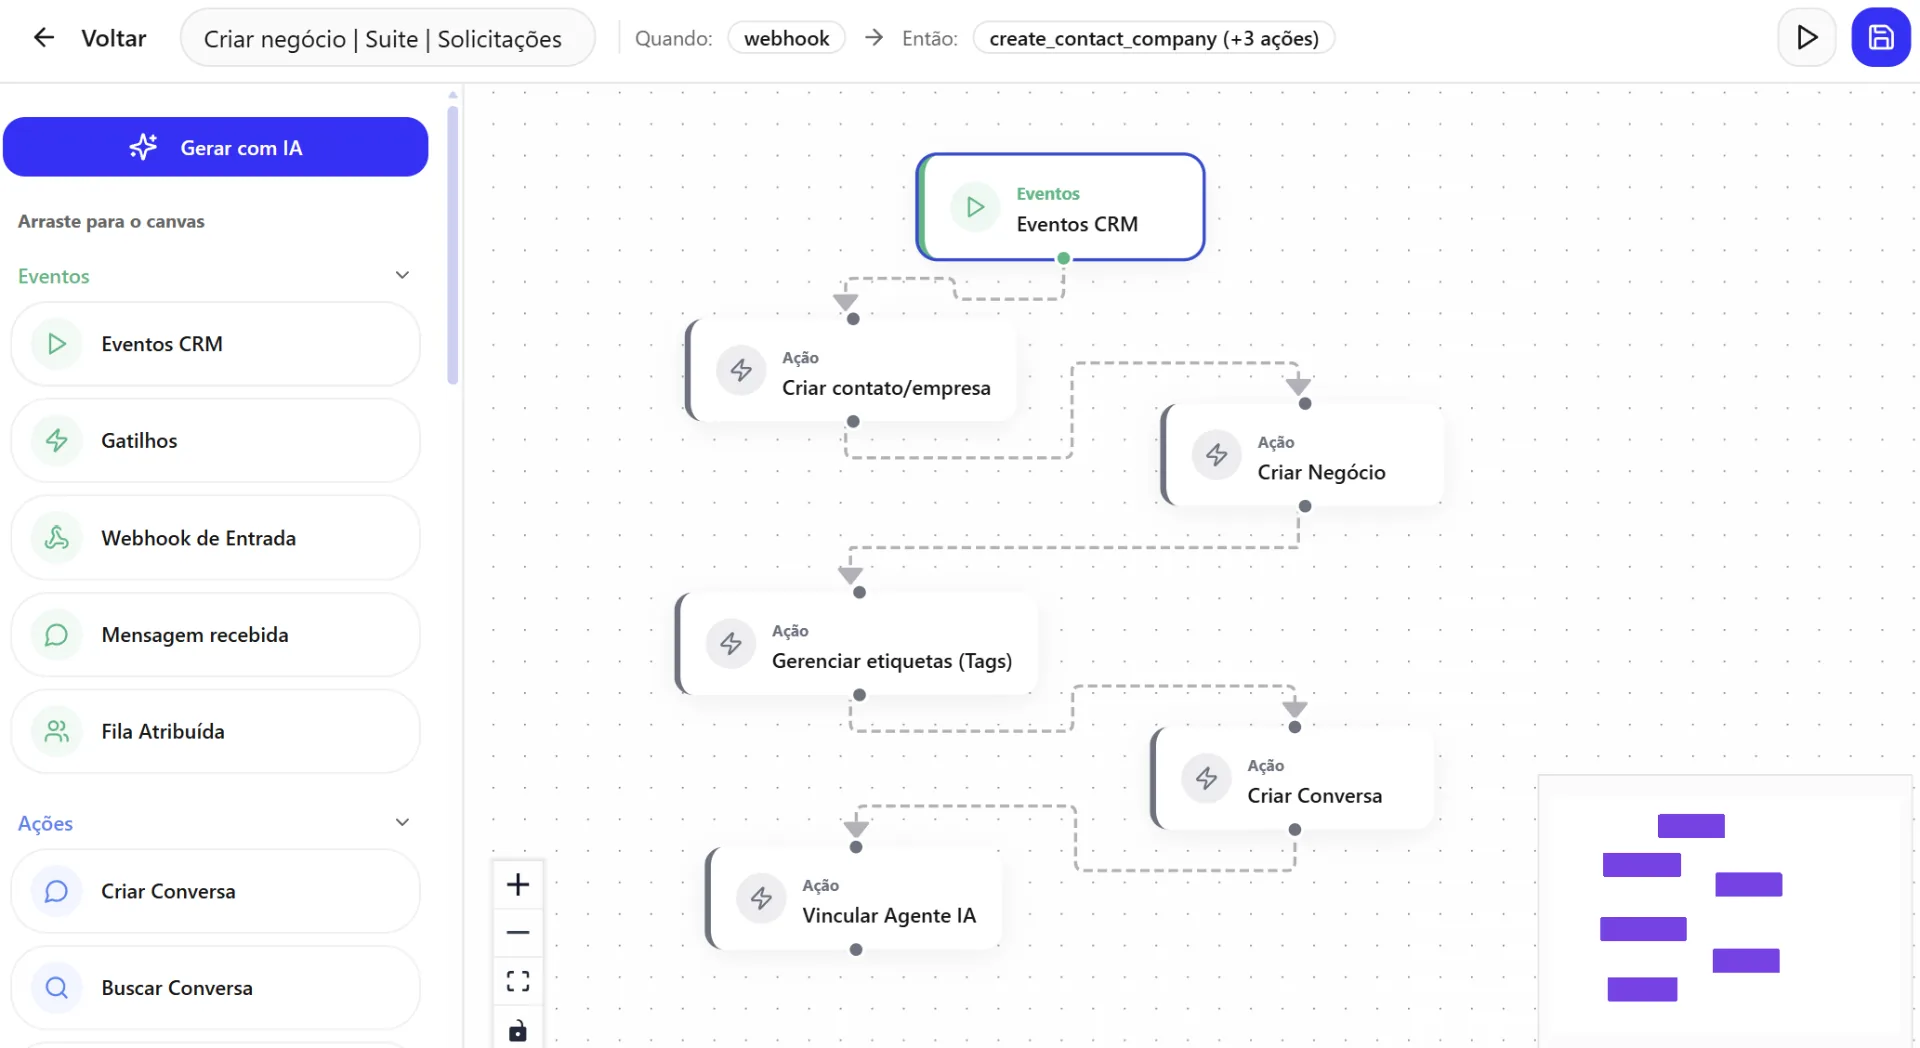Click the lightning icon next to Gatilhos
Viewport: 1920px width, 1048px height.
coord(57,440)
